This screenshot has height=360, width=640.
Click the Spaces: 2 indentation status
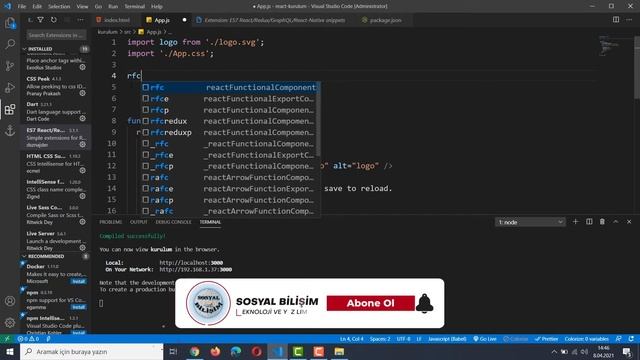[380, 339]
